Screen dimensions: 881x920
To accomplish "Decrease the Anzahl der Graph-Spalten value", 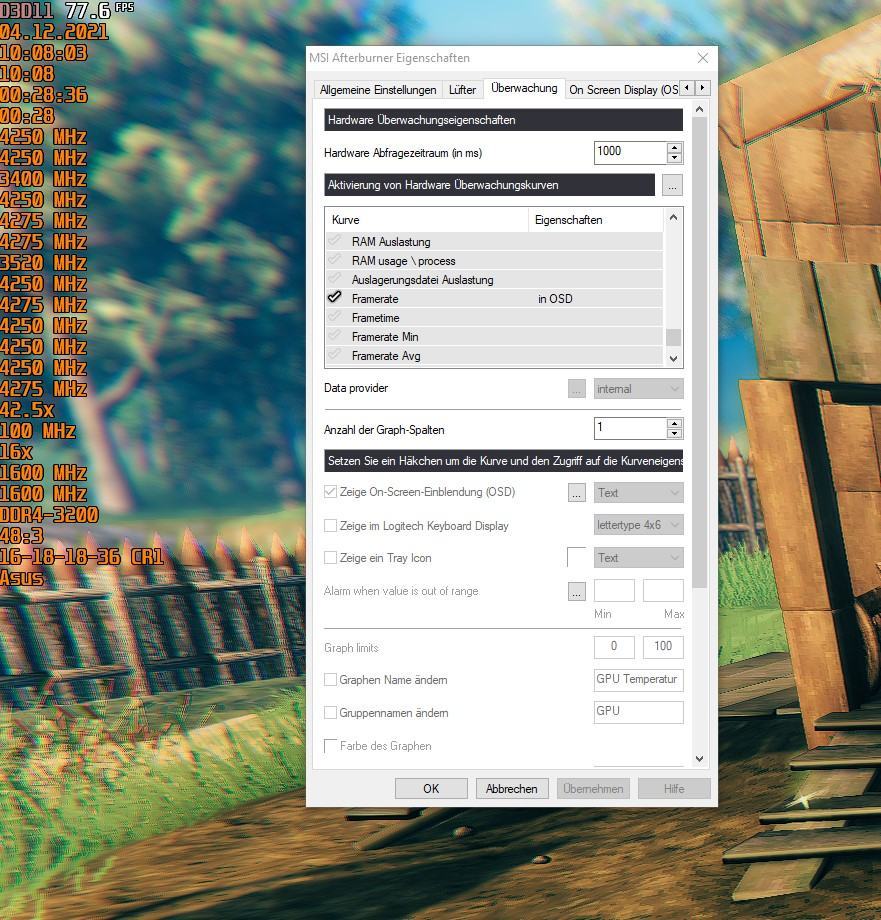I will tap(675, 434).
